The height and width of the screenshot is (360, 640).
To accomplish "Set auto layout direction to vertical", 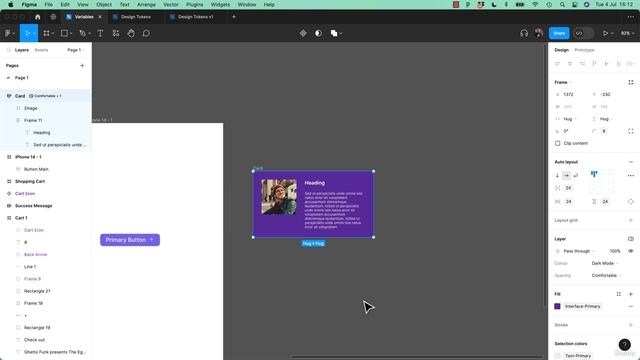I will coord(557,175).
